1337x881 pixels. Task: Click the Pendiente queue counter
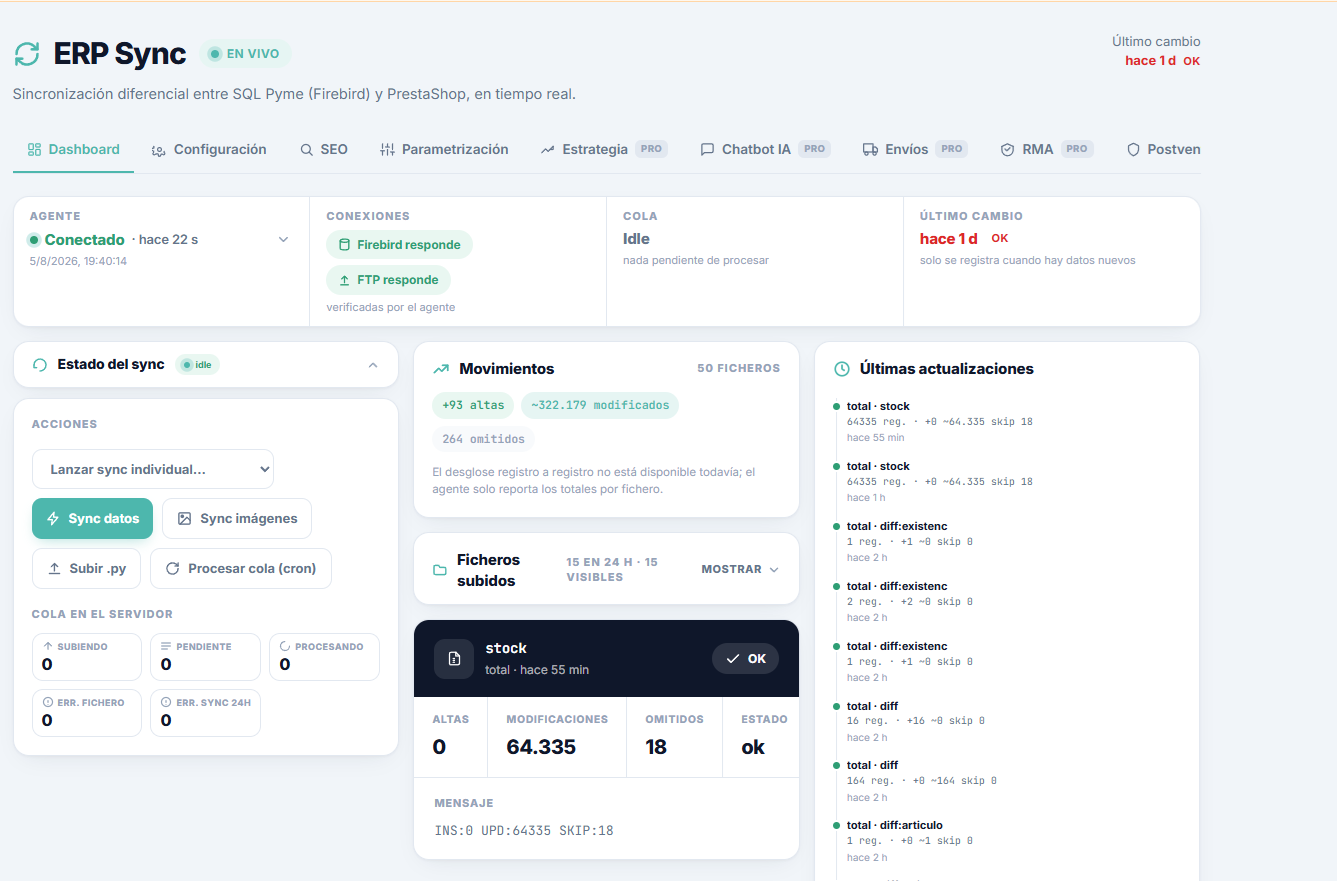coord(206,657)
